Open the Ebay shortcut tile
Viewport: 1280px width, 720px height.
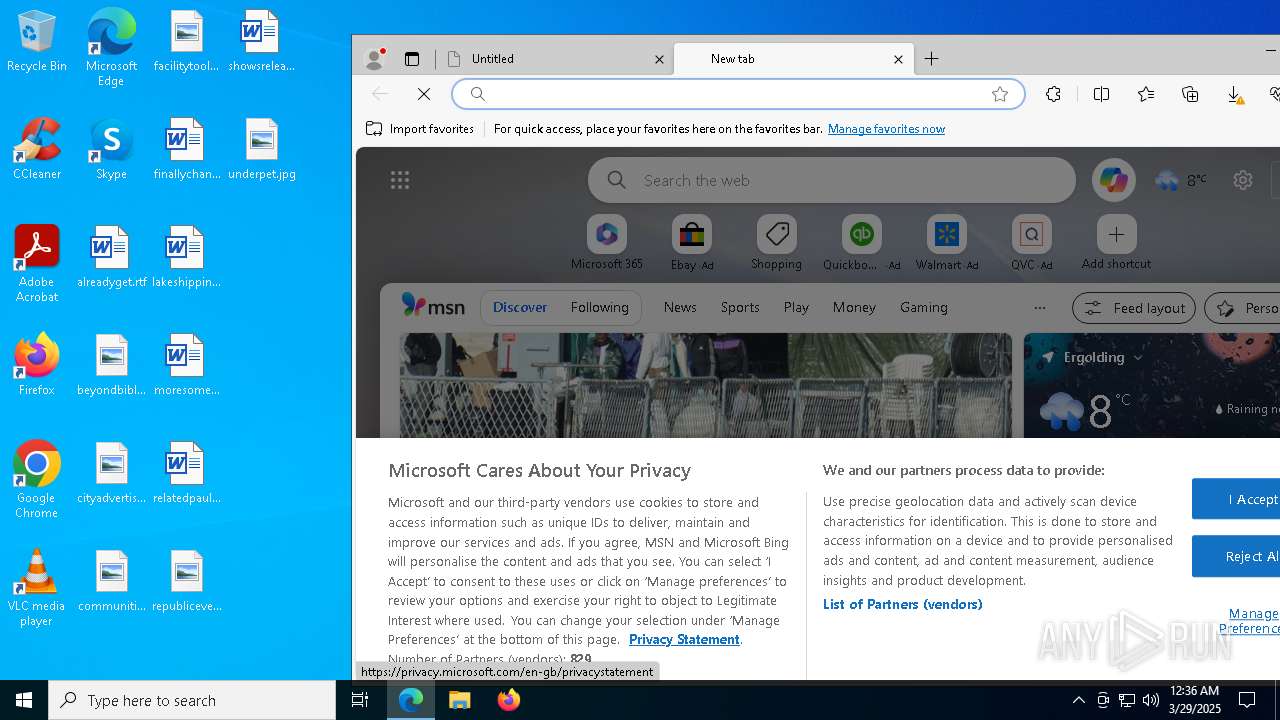point(692,243)
